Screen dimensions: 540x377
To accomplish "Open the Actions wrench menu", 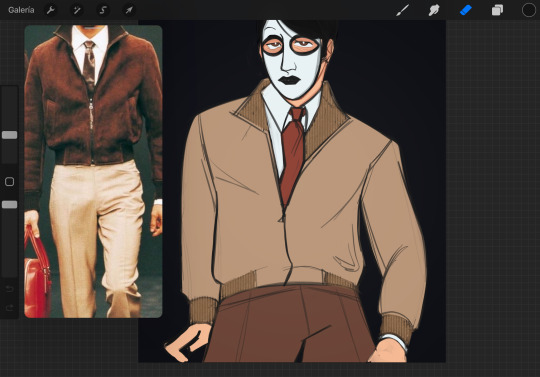I will [51, 10].
